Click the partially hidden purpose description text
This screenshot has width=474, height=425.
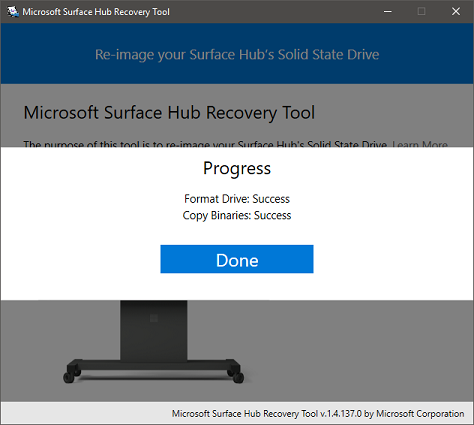[205, 144]
